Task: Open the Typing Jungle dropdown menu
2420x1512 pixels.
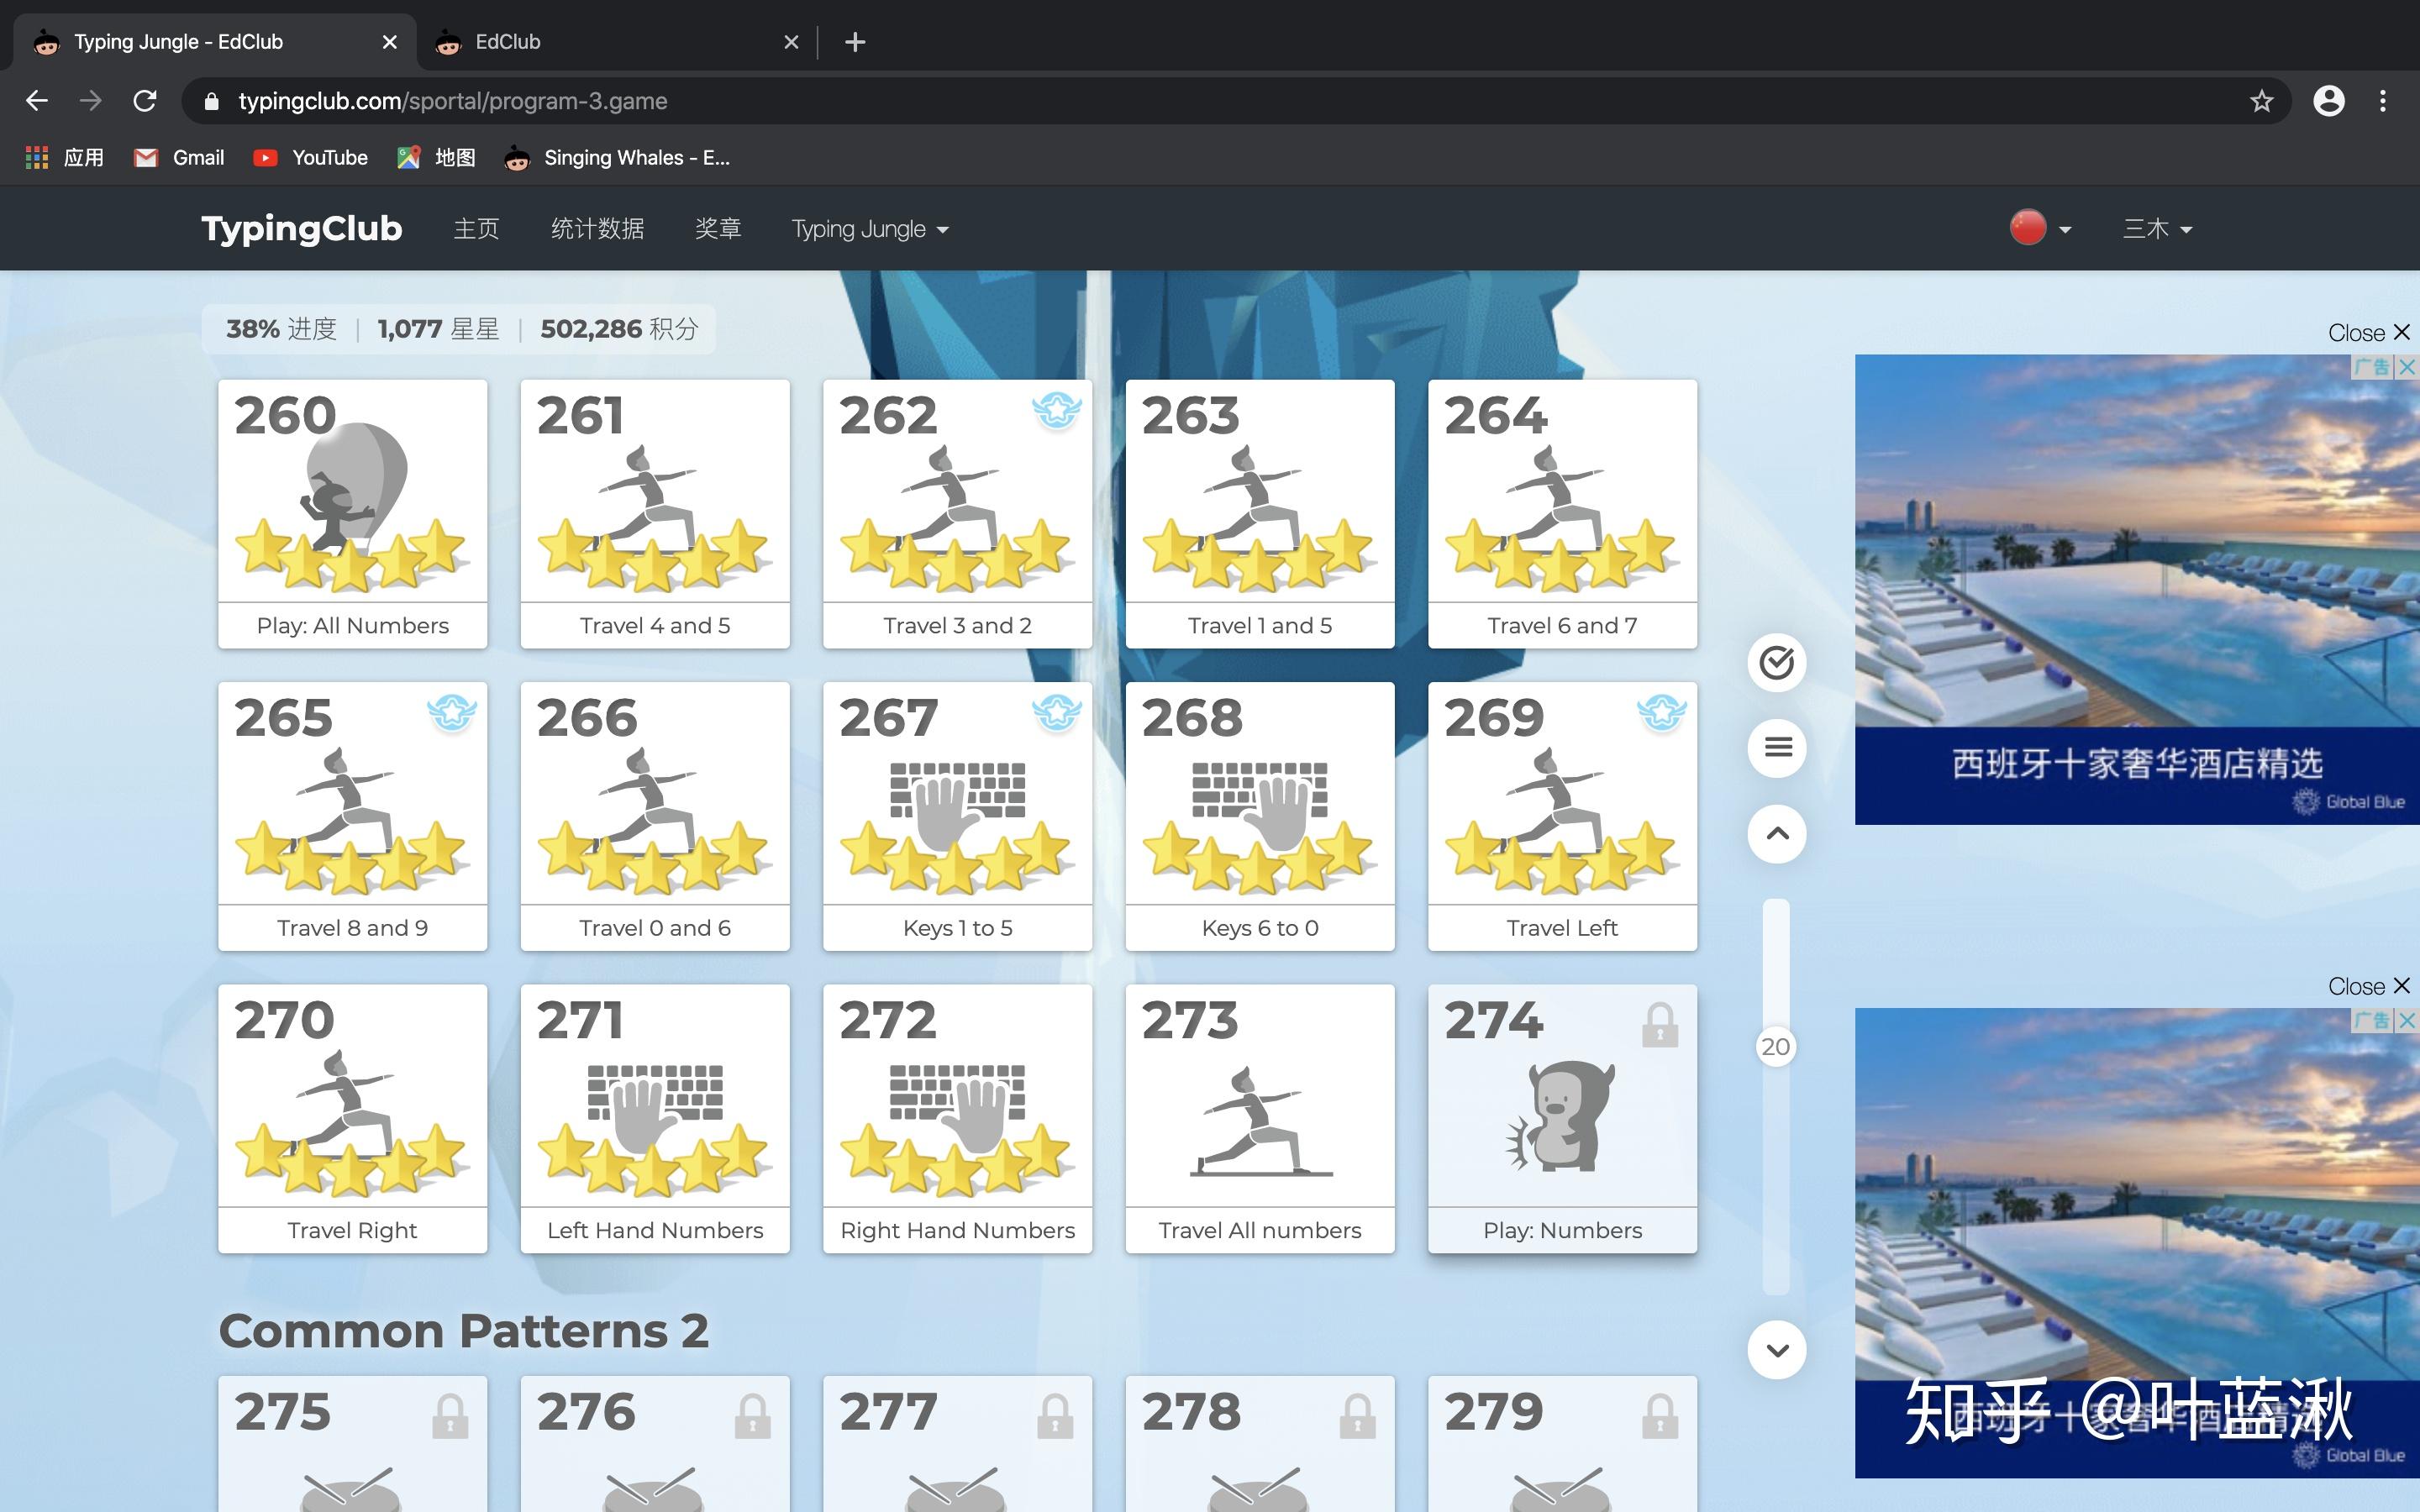Action: (868, 228)
